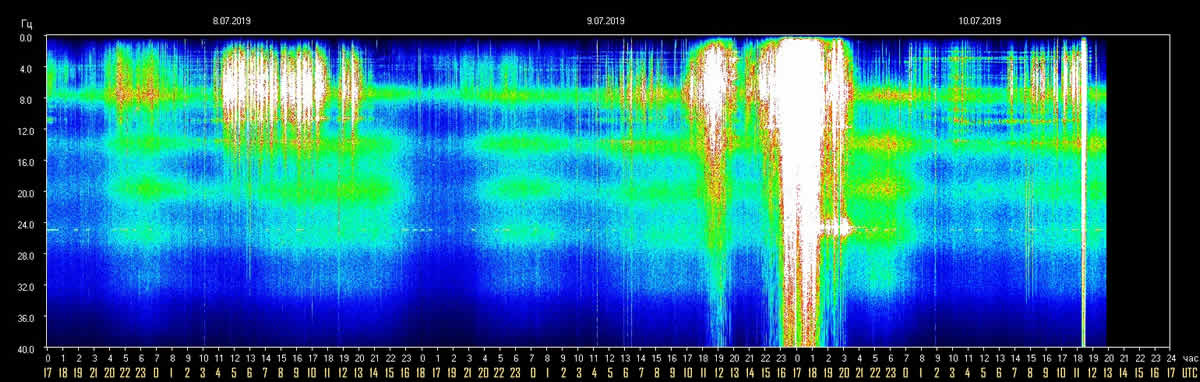Click the 4.0 frequency axis label
The width and height of the screenshot is (1200, 382).
(x=26, y=69)
